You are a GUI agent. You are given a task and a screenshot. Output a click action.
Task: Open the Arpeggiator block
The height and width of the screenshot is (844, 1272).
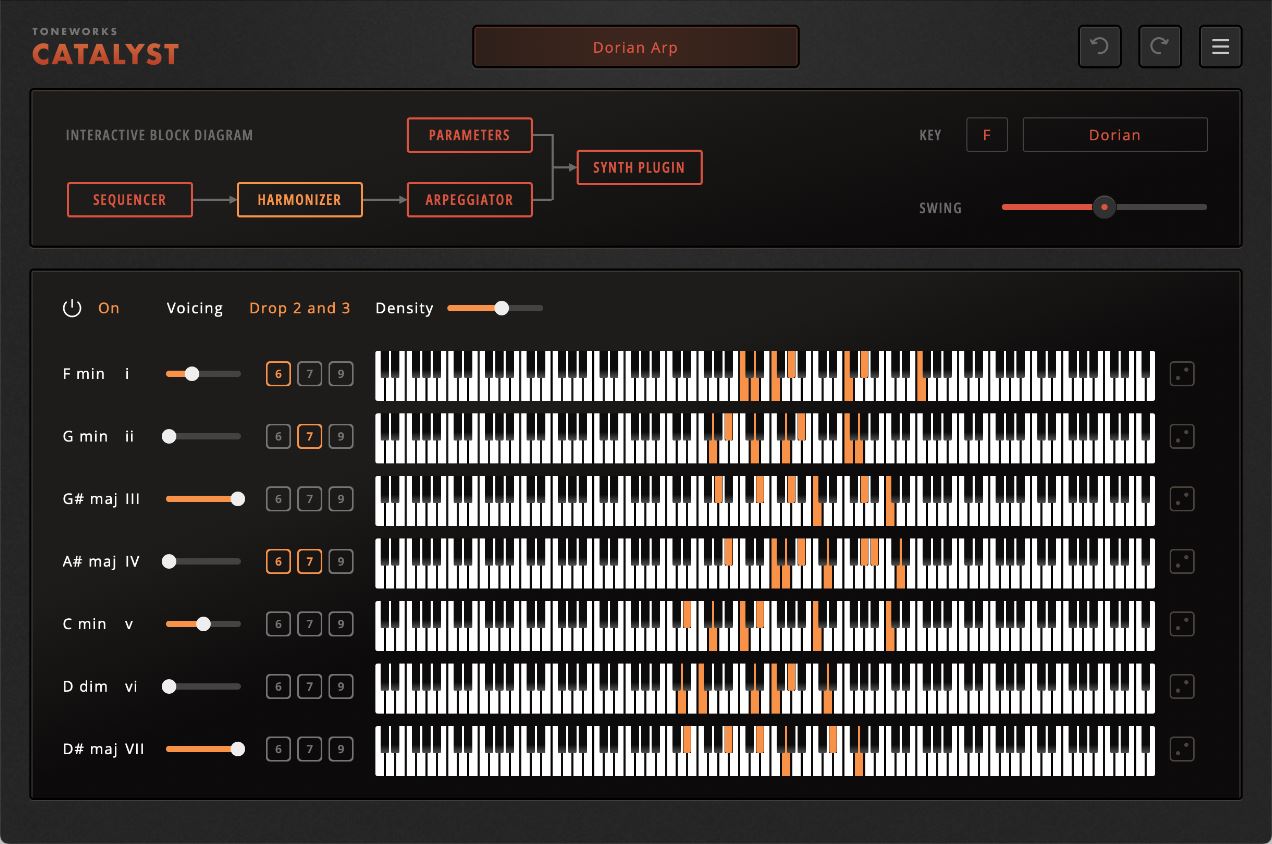(x=470, y=199)
